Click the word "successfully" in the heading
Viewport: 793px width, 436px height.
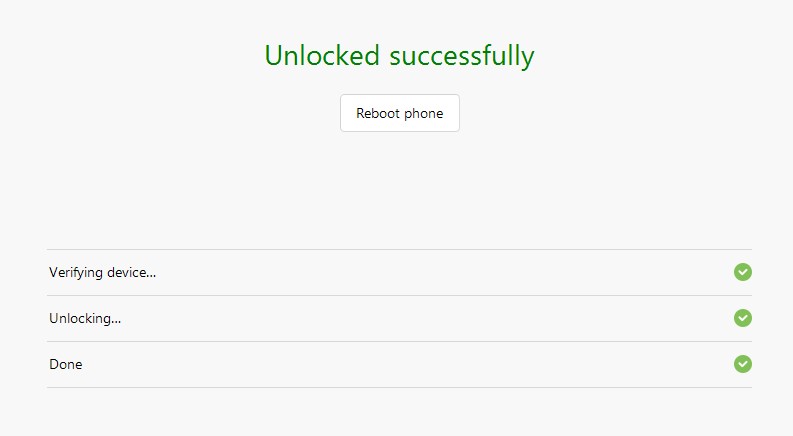[461, 56]
